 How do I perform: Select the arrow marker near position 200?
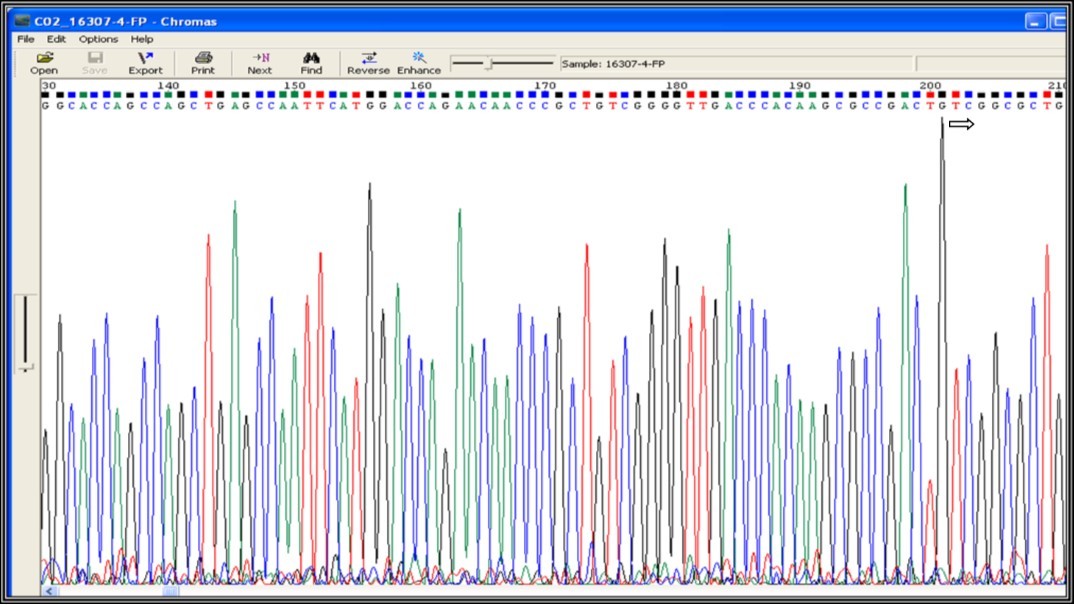962,124
